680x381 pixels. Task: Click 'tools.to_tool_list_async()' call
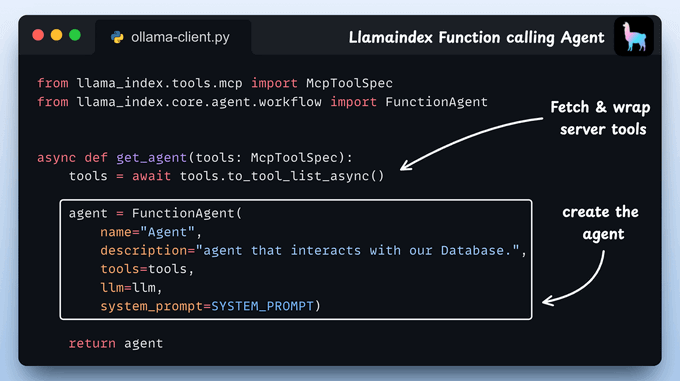tap(282, 176)
